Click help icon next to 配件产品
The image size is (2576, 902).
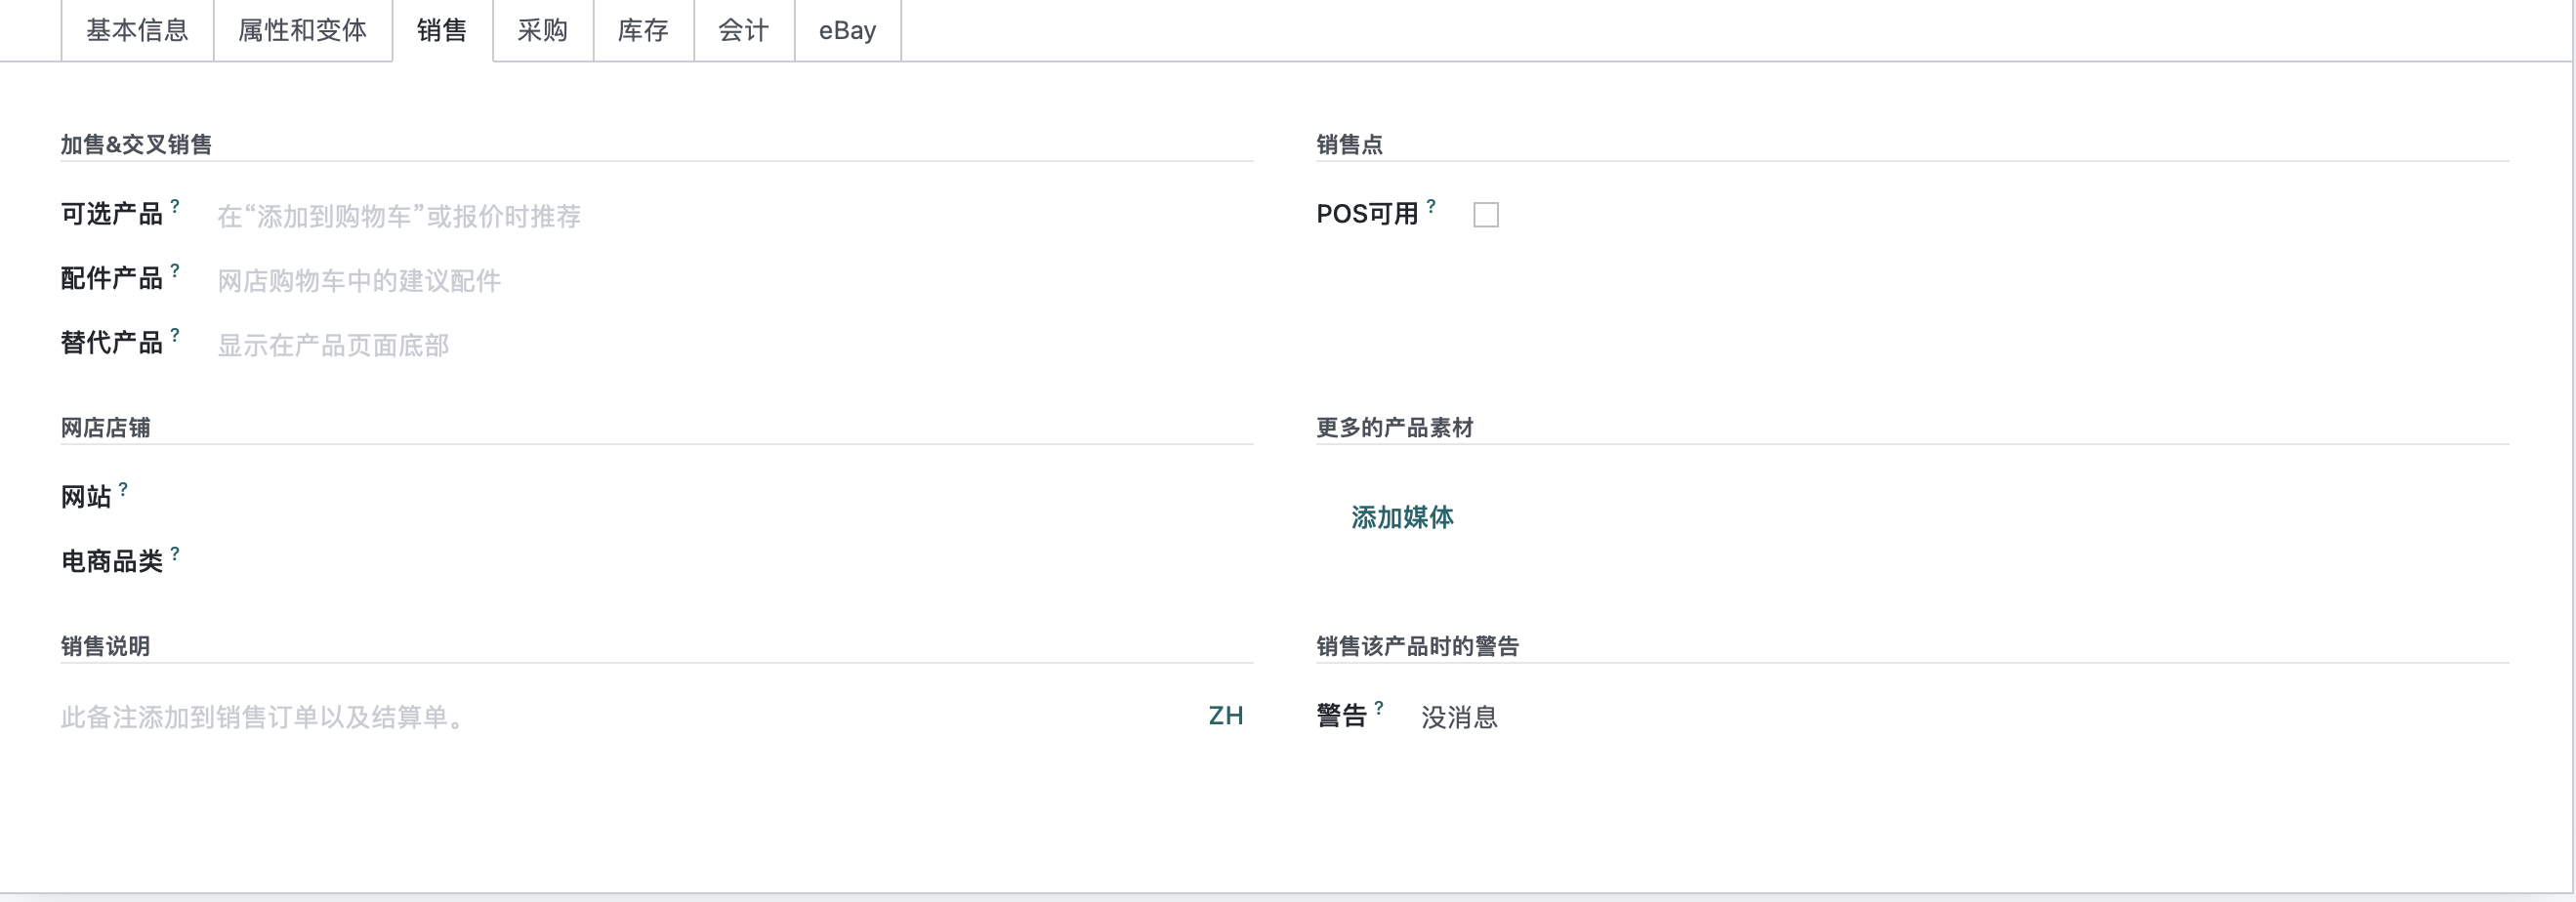pos(175,270)
